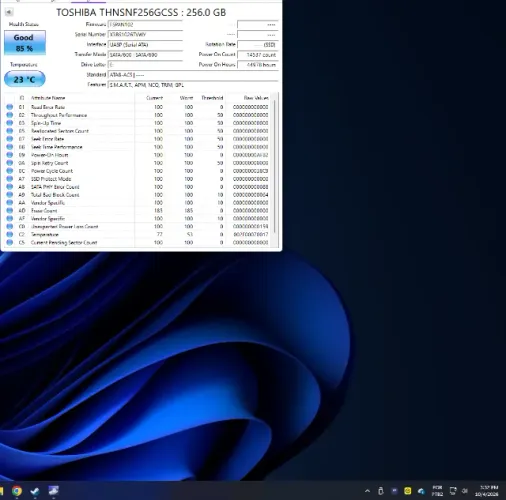Click status circle of Temperature attribute row
The width and height of the screenshot is (506, 500).
coord(10,235)
